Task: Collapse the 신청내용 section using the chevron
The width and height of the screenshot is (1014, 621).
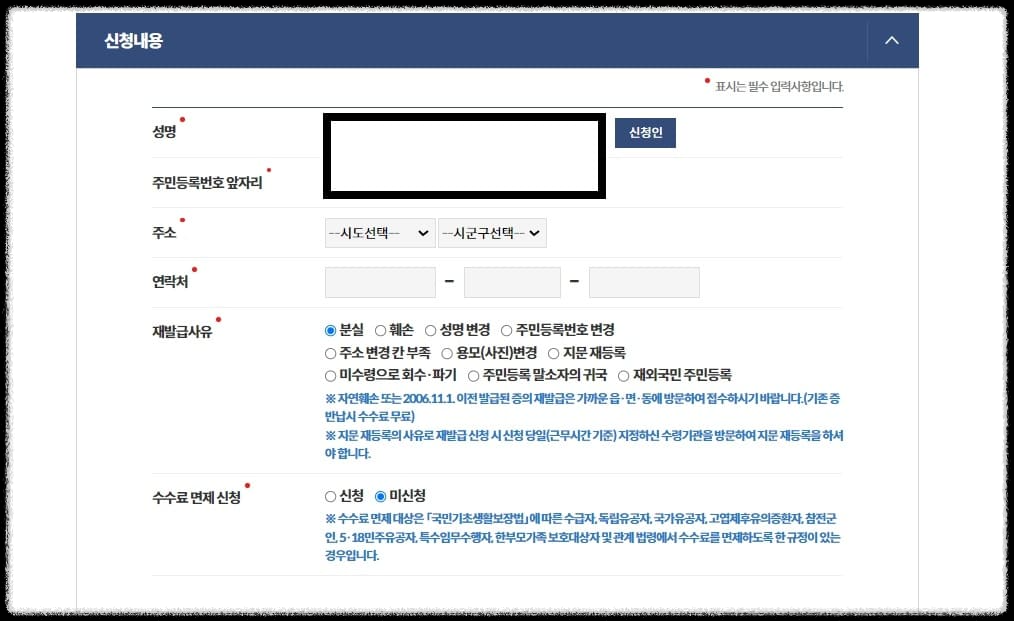Action: pyautogui.click(x=890, y=40)
